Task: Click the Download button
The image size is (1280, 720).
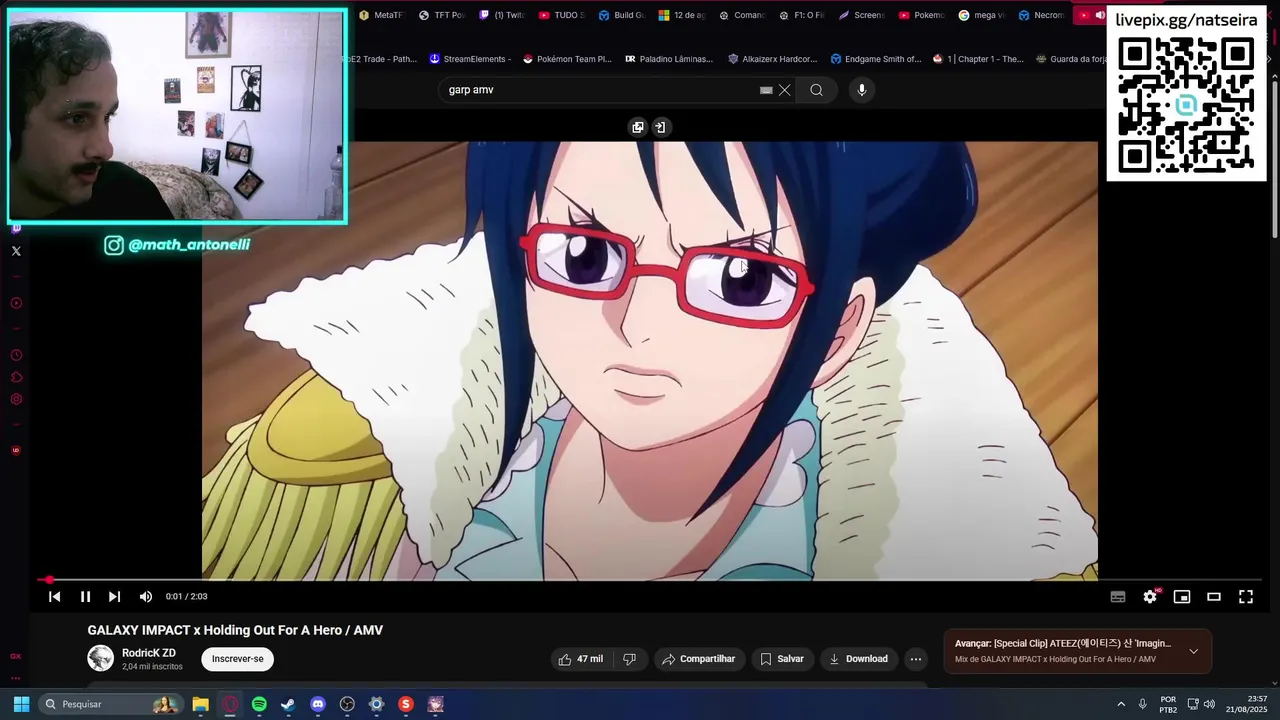Action: [x=858, y=659]
